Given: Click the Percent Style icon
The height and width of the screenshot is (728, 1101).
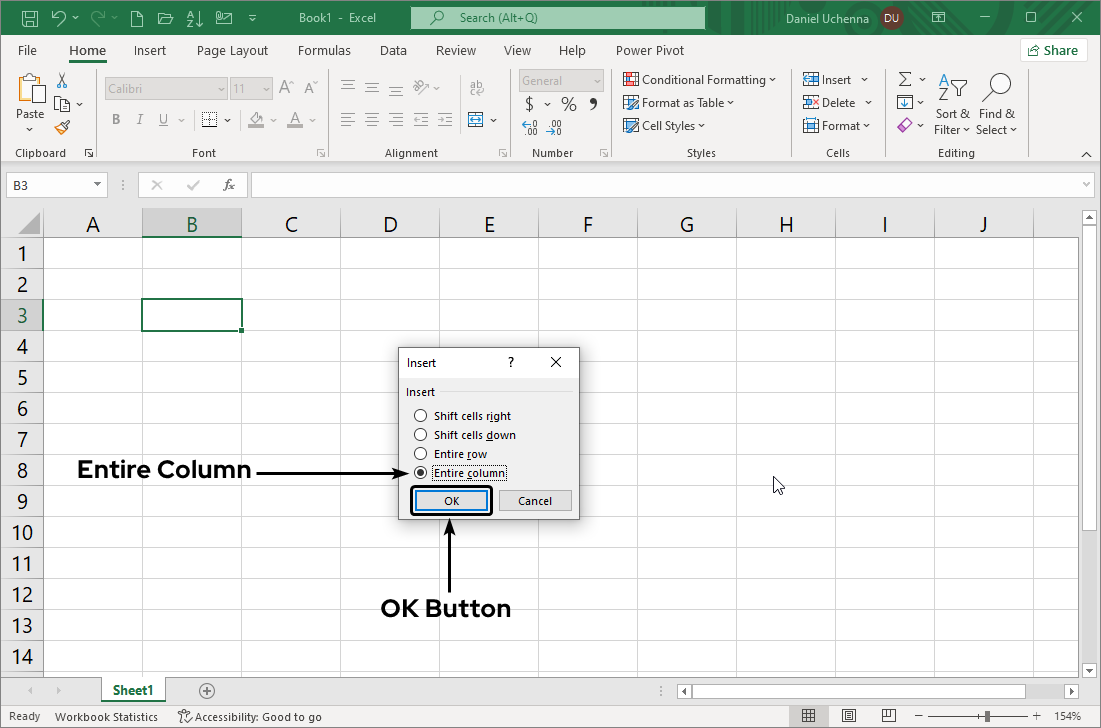Looking at the screenshot, I should pyautogui.click(x=567, y=103).
